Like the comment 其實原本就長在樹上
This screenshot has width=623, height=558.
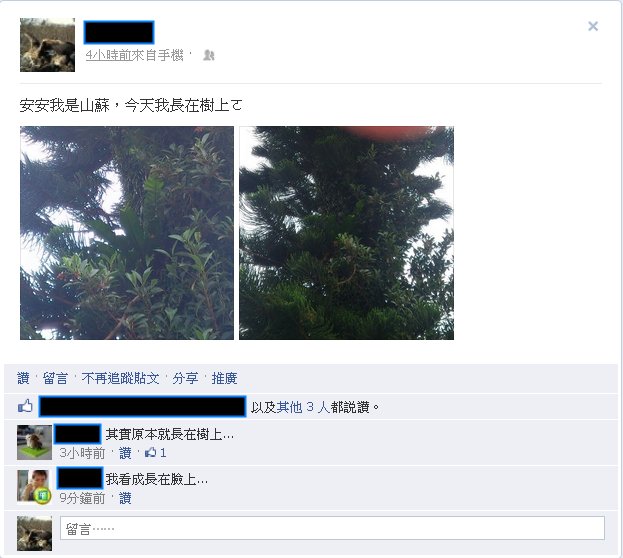pyautogui.click(x=125, y=453)
